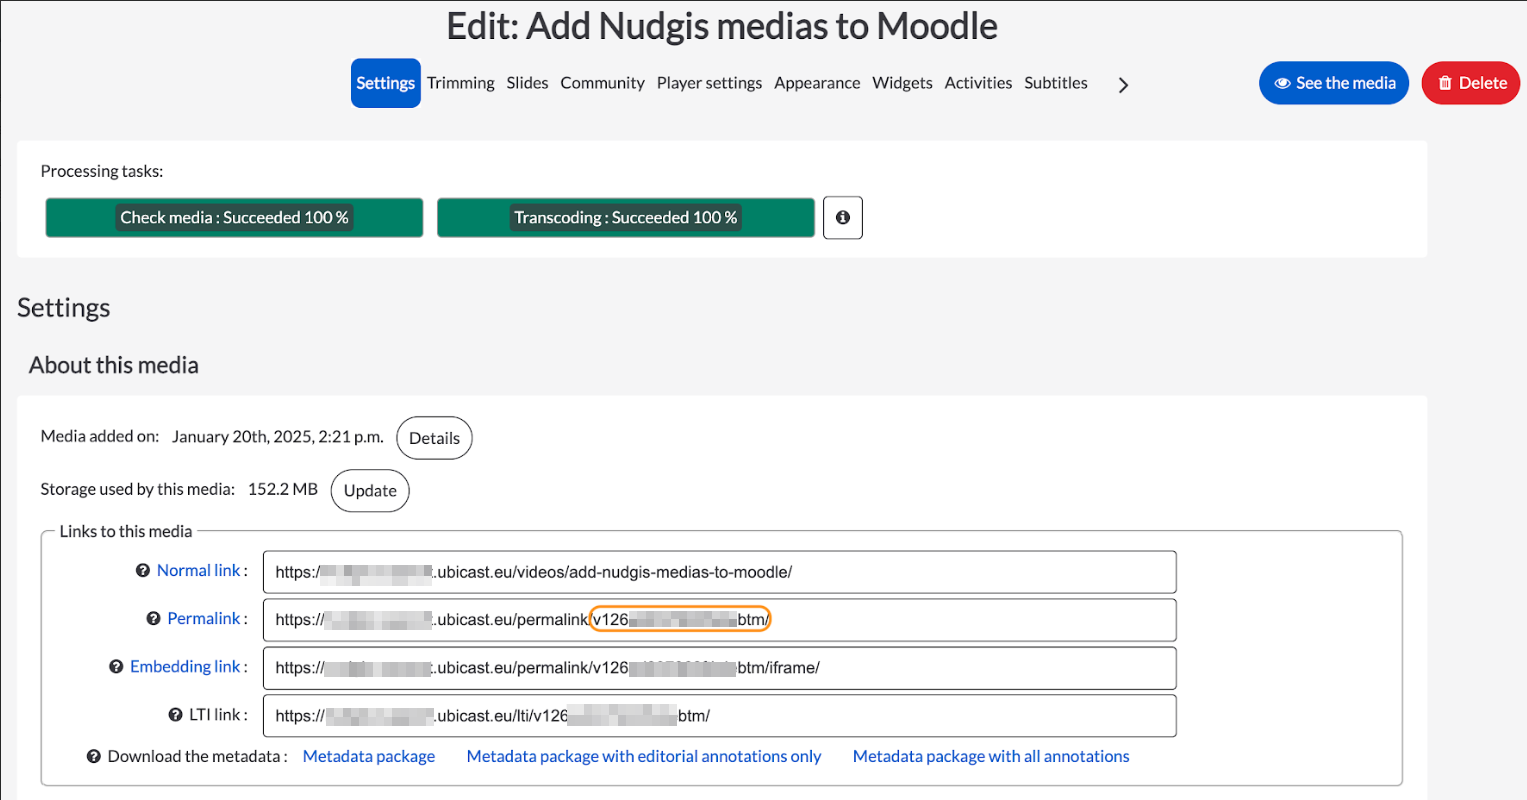
Task: Click the processing tasks info icon
Action: point(843,217)
